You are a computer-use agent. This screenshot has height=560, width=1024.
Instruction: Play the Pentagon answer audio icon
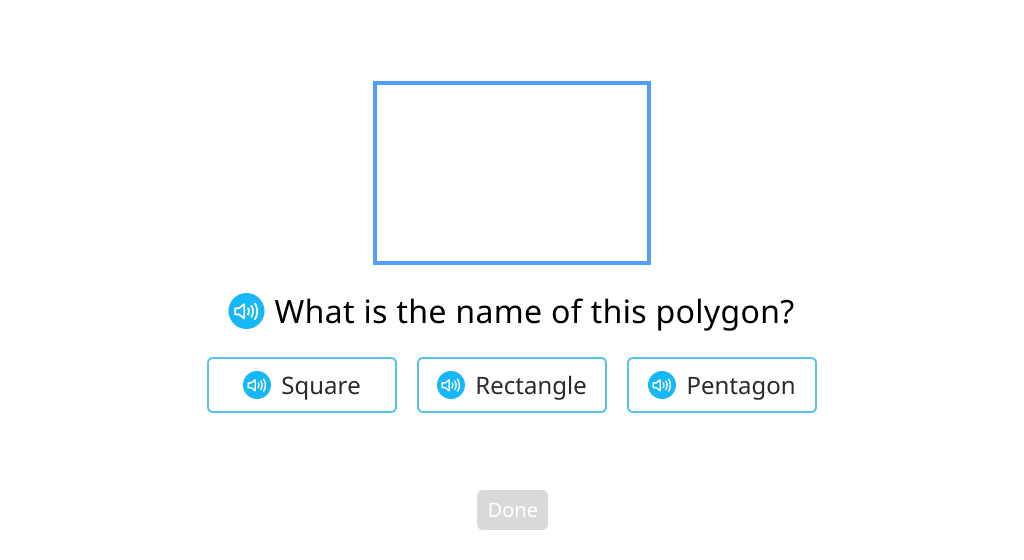[662, 385]
